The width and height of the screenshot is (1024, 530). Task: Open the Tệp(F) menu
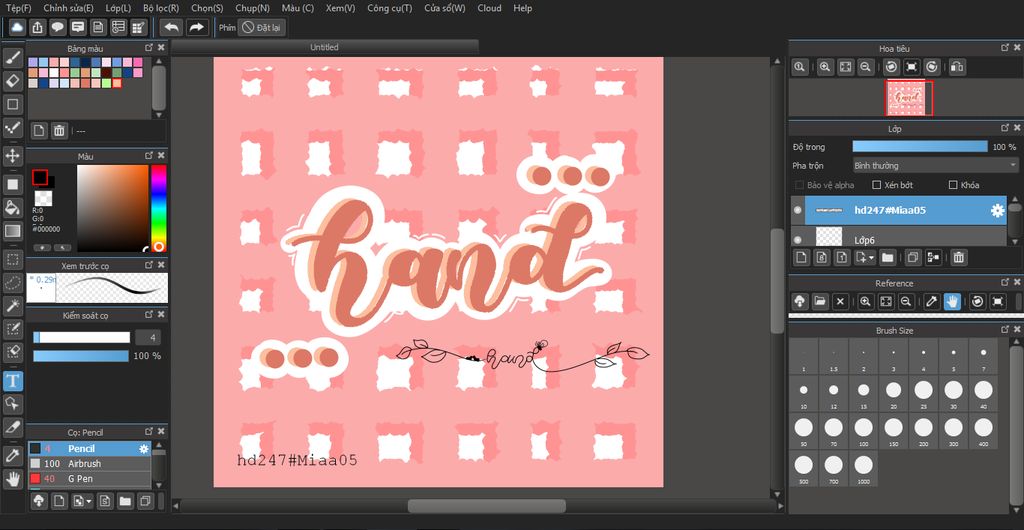coord(18,8)
